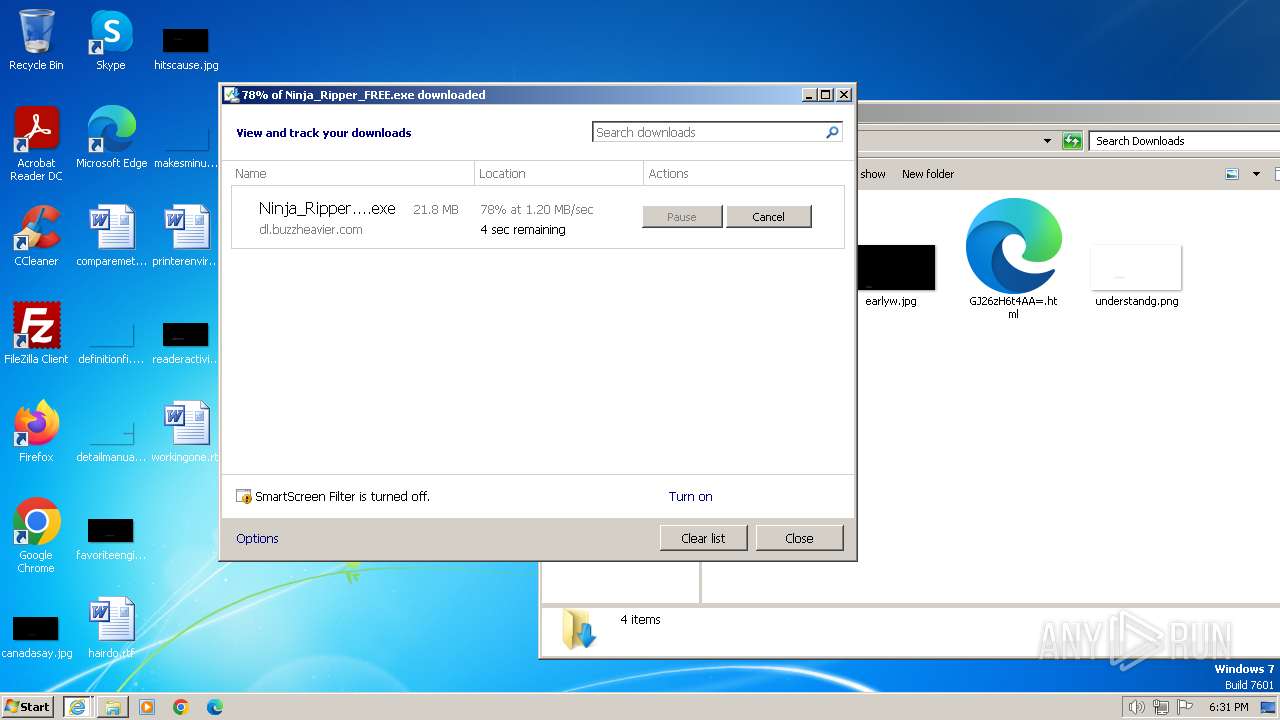Open Acrobat Reader DC shortcut
This screenshot has height=720, width=1280.
tap(36, 144)
